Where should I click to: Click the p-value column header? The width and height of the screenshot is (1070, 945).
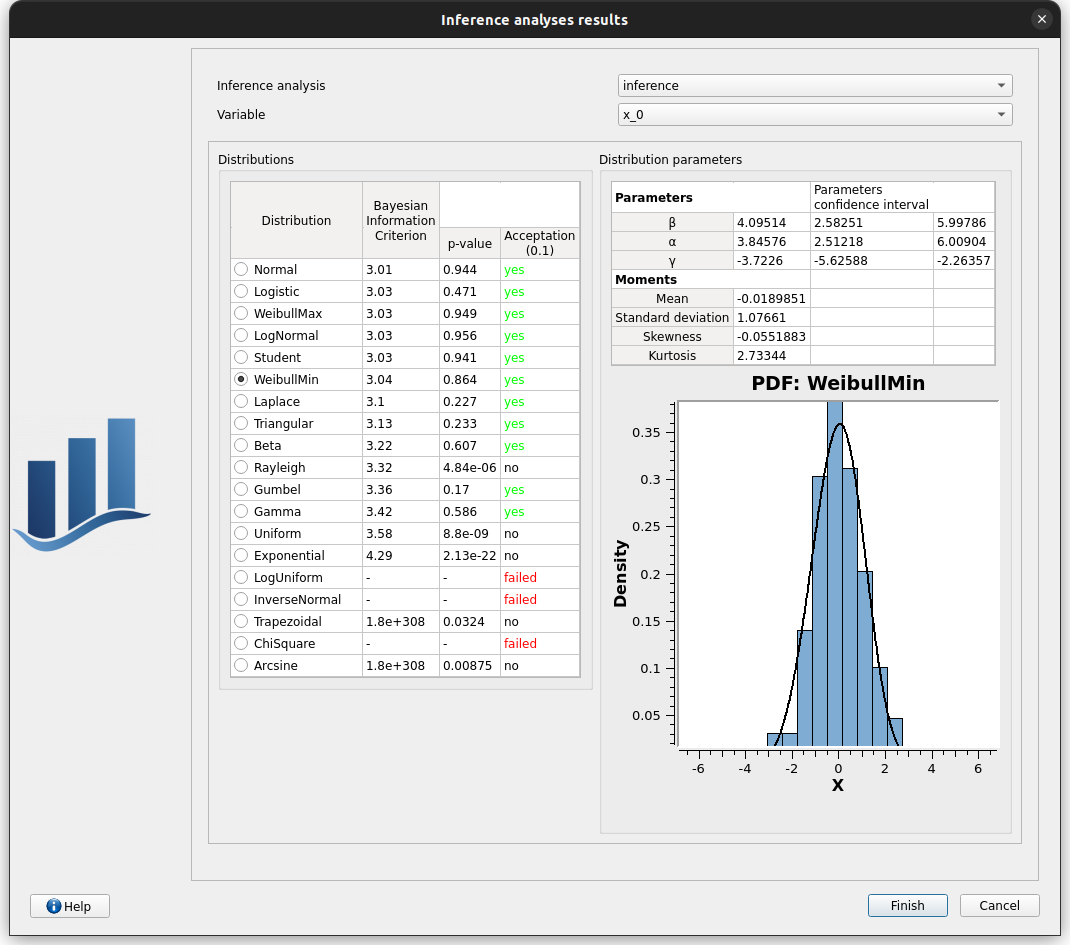click(x=469, y=243)
